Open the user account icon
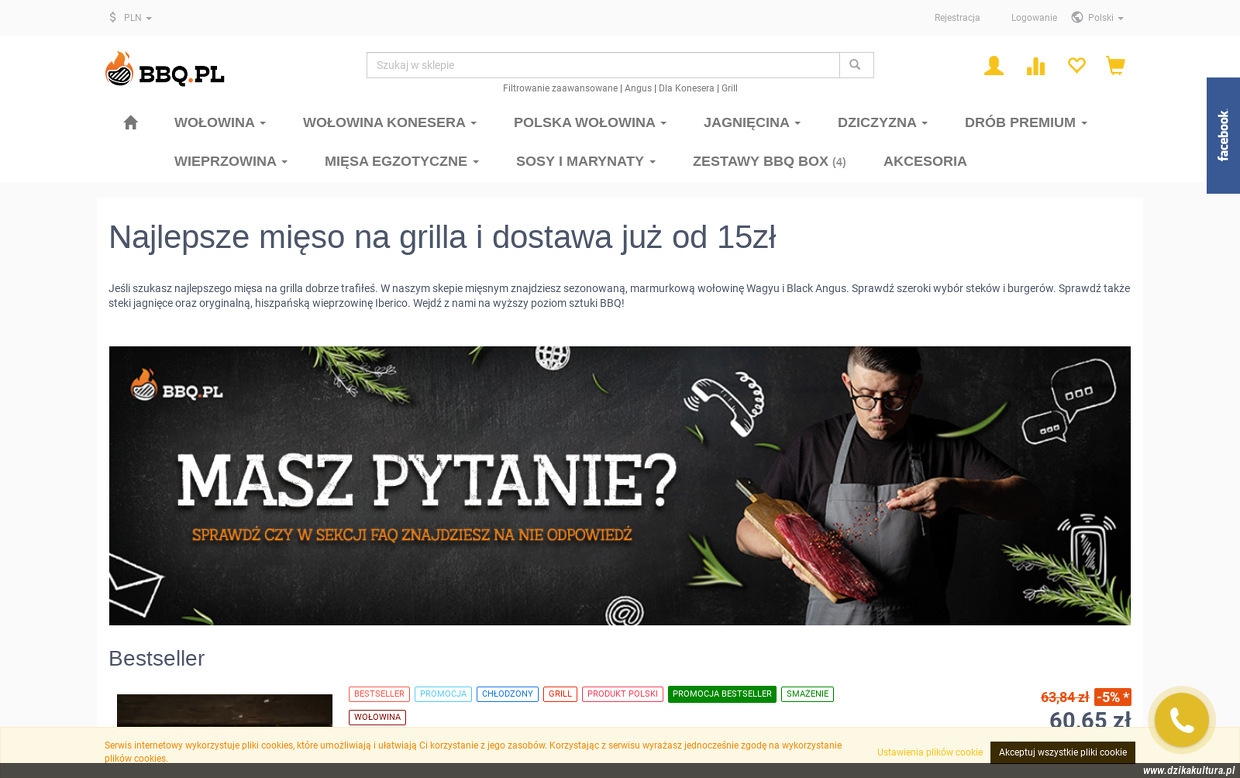 pos(993,66)
